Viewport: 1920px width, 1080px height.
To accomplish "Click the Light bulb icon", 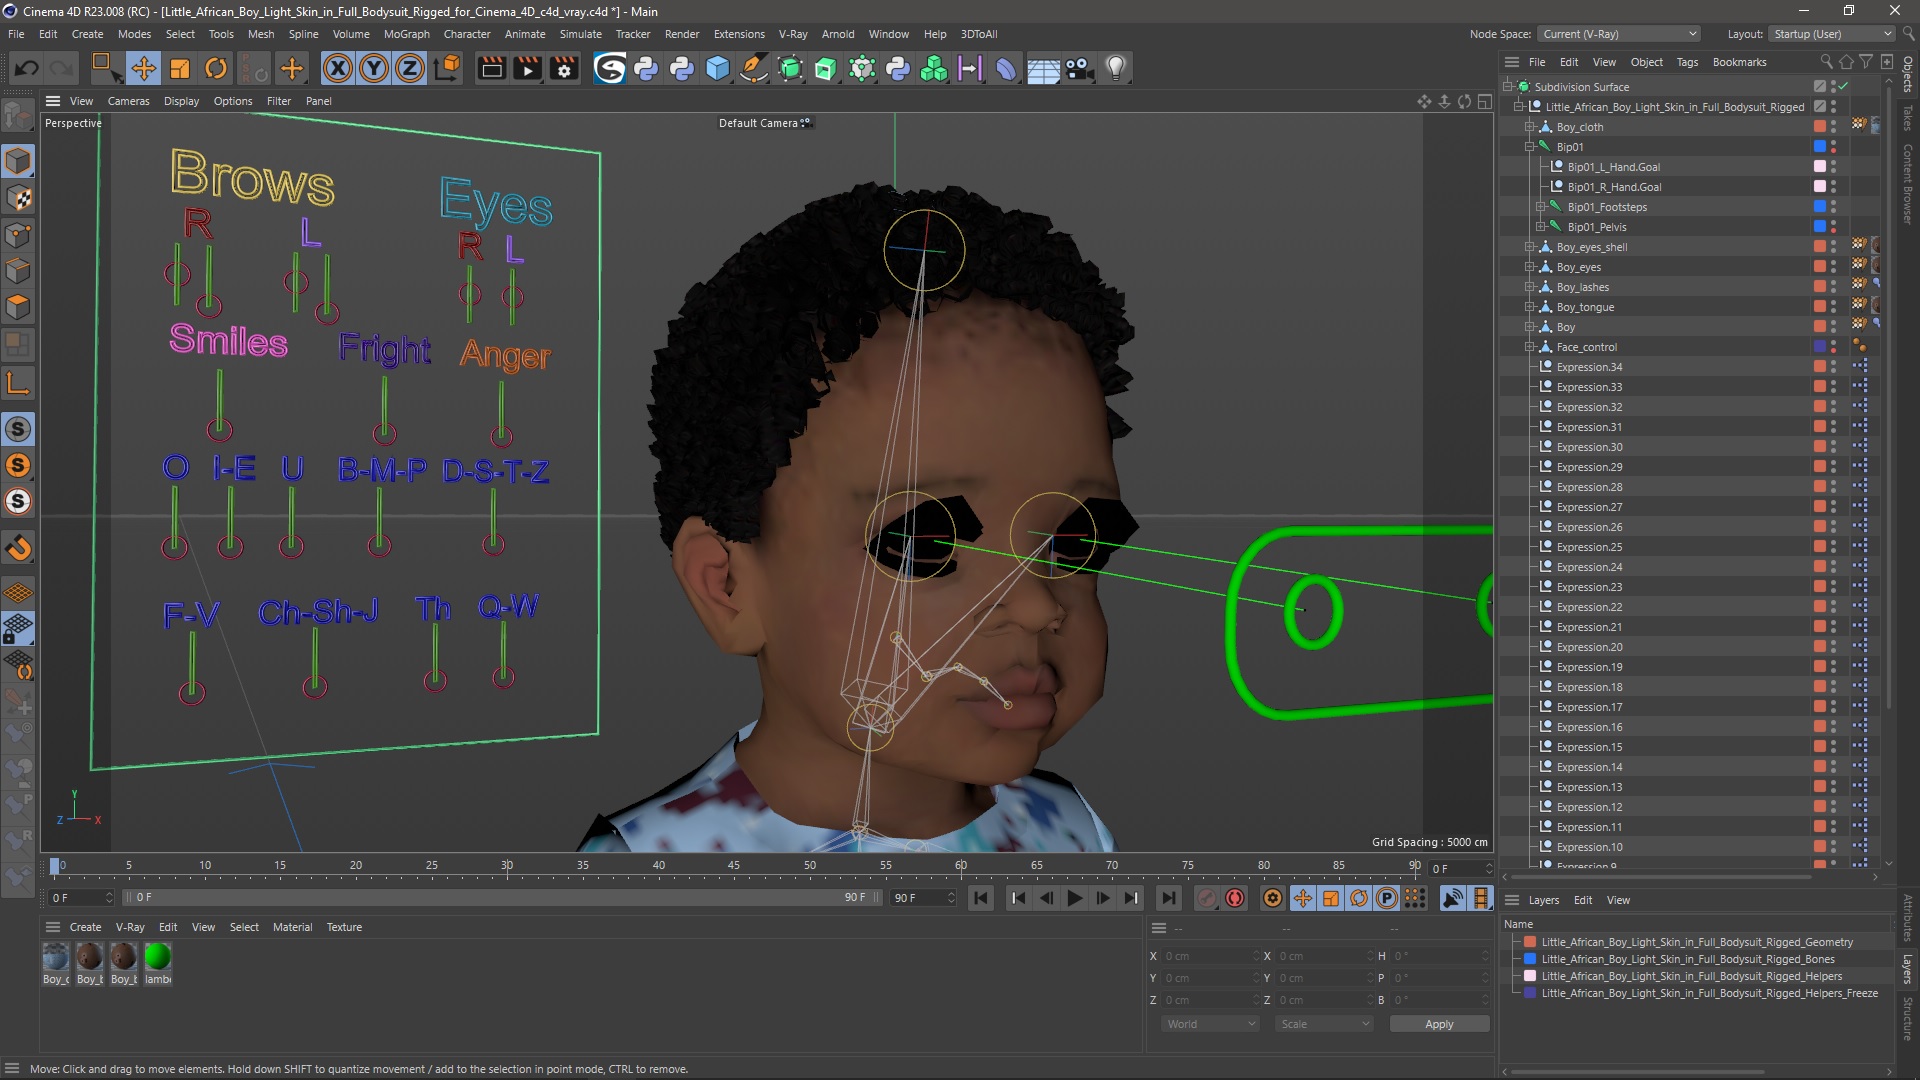I will coord(1115,68).
